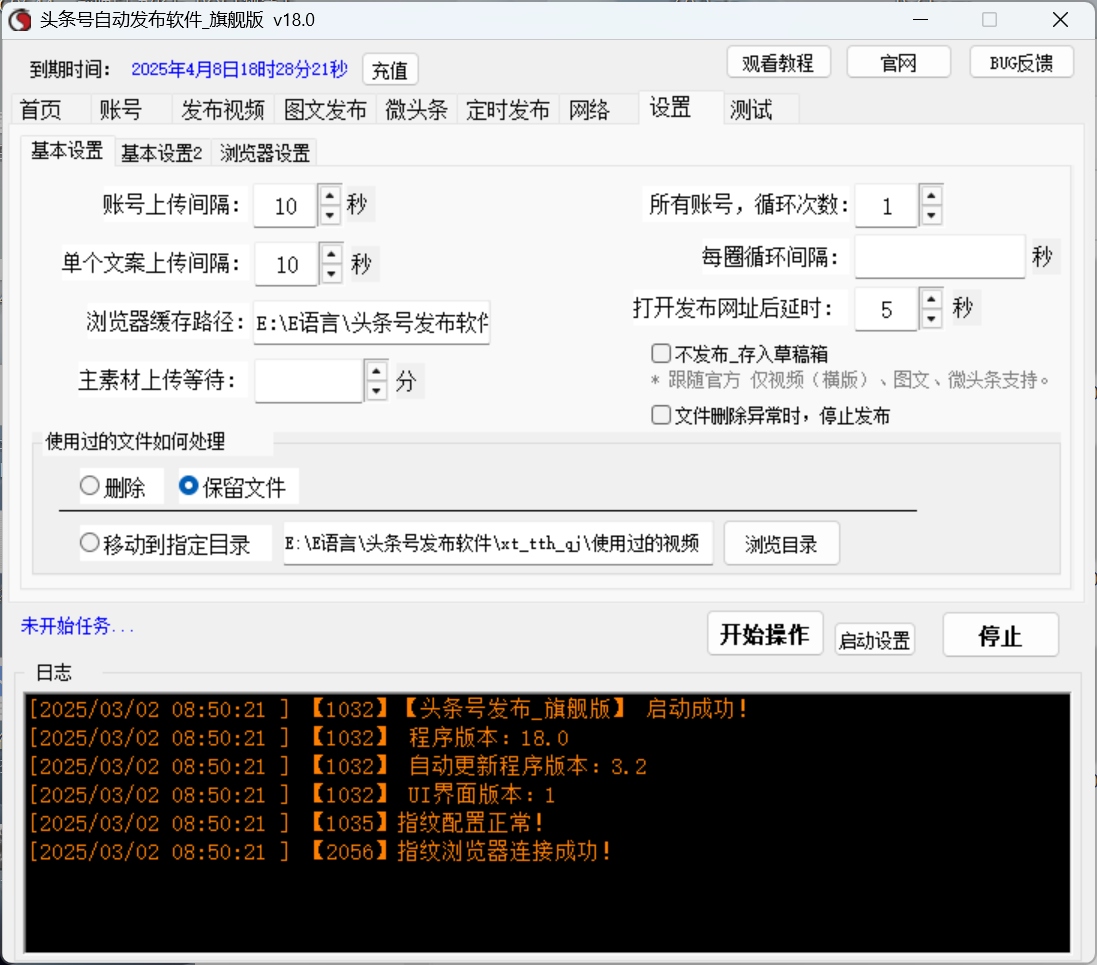Enable 不发布_存入草稿箱 checkbox
The height and width of the screenshot is (965, 1097).
coord(661,353)
